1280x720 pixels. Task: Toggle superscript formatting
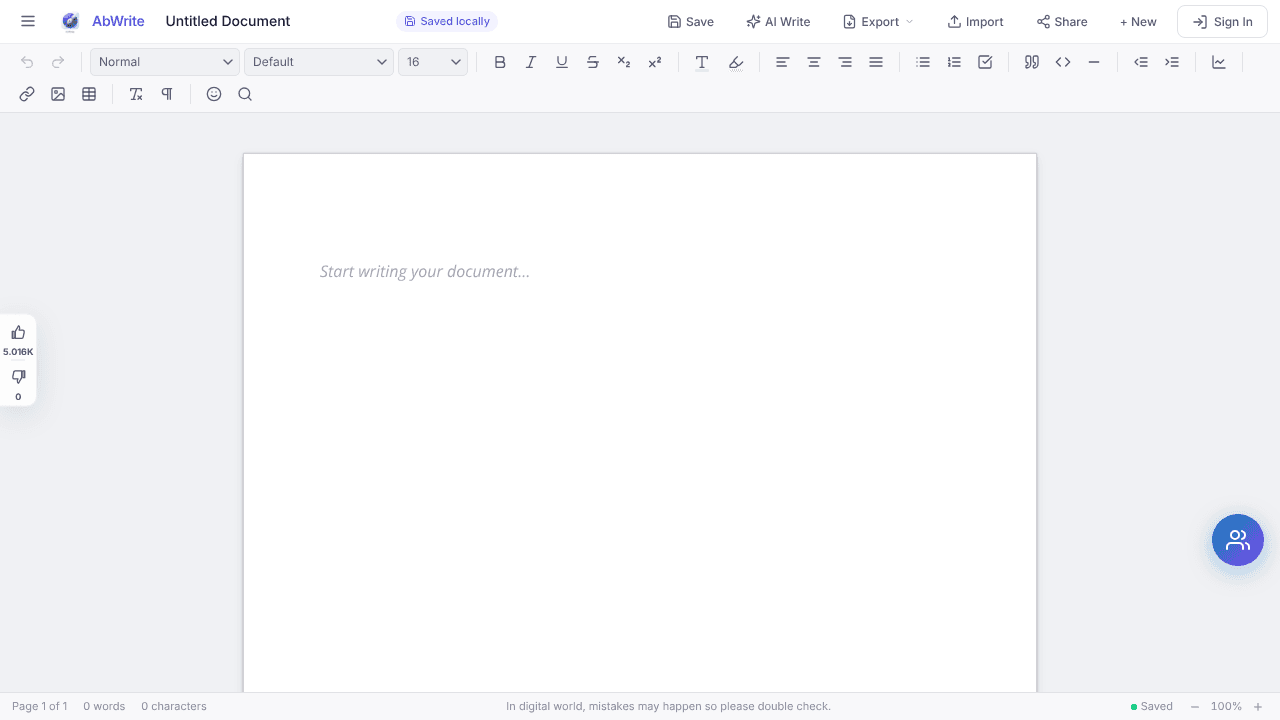click(x=655, y=62)
